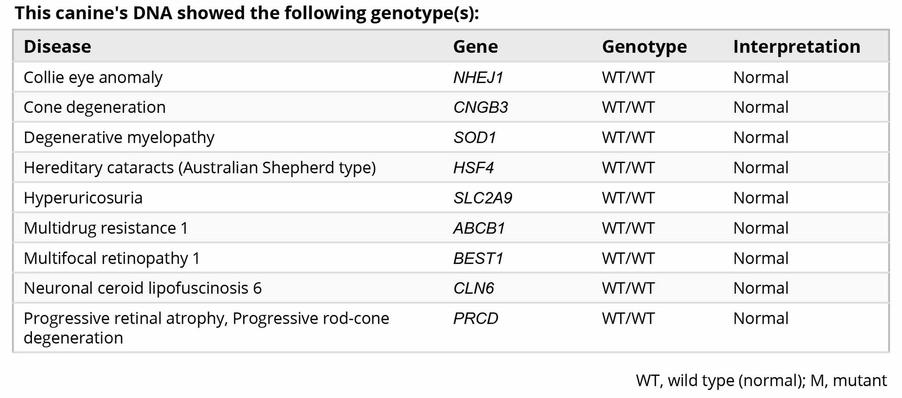902x398 pixels.
Task: Click the Disease column header
Action: pyautogui.click(x=57, y=47)
